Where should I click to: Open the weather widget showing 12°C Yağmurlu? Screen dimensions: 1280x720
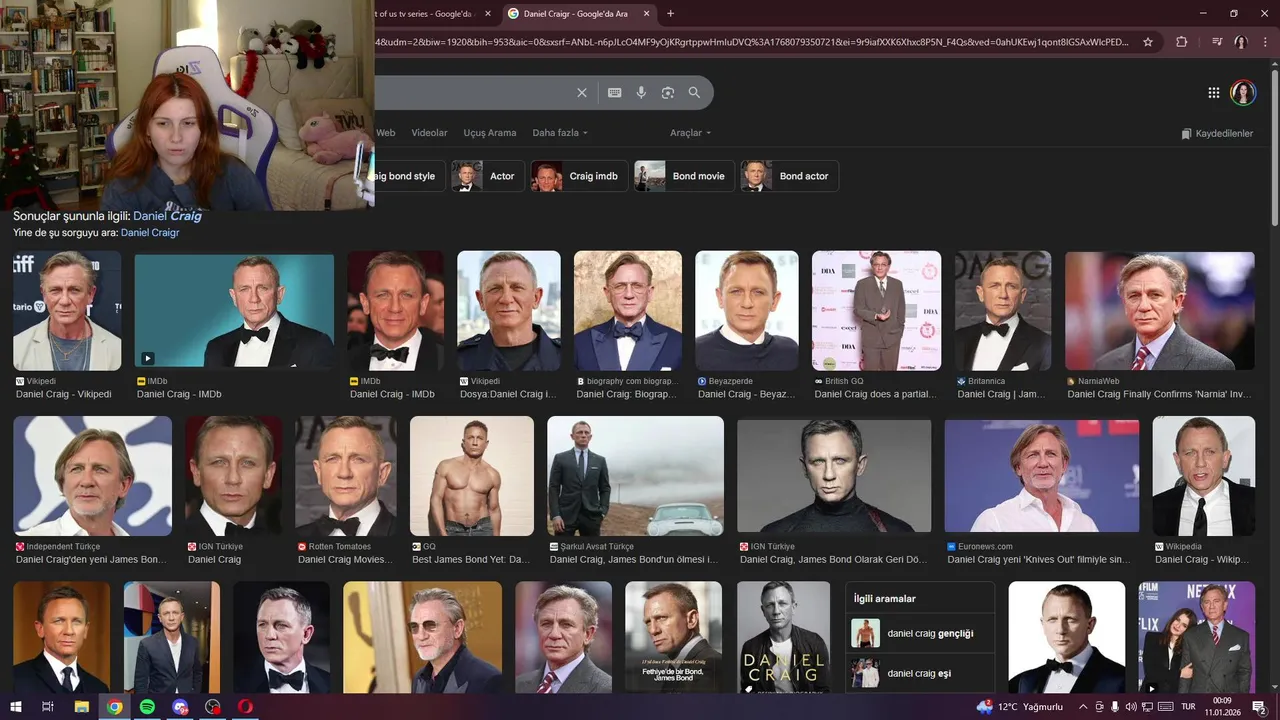1020,707
